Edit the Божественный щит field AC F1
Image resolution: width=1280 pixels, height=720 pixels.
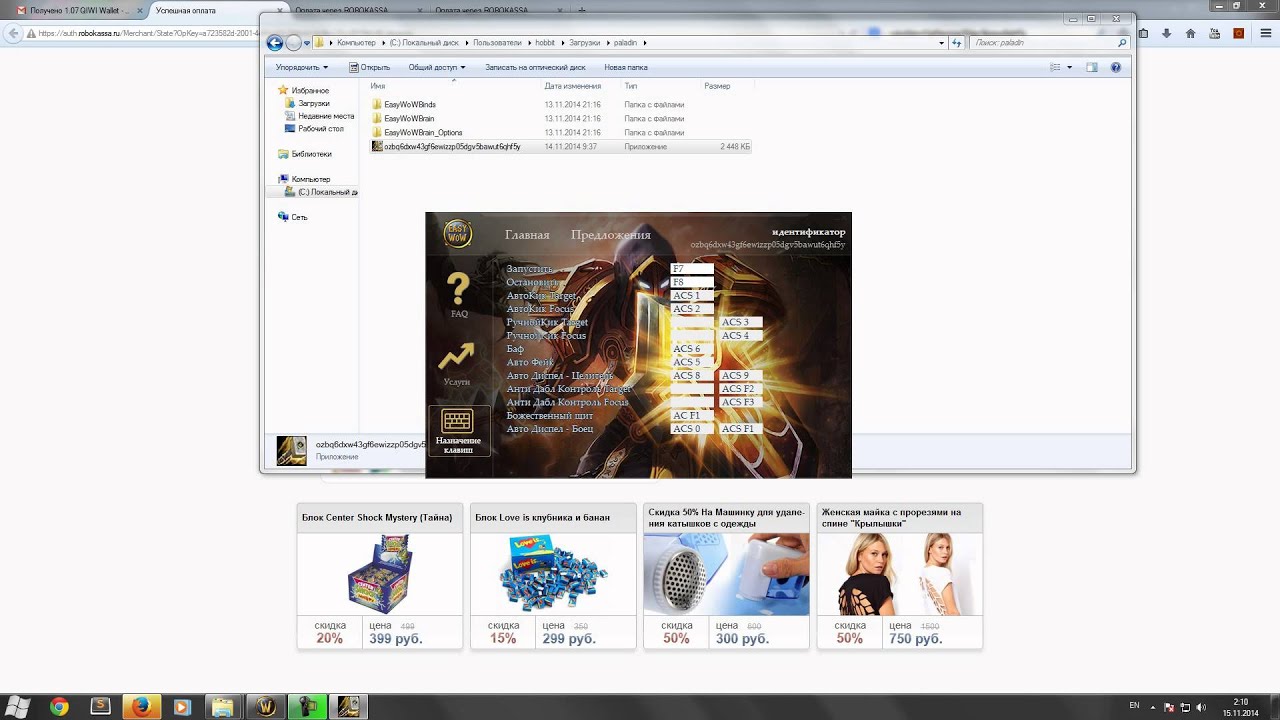click(692, 416)
